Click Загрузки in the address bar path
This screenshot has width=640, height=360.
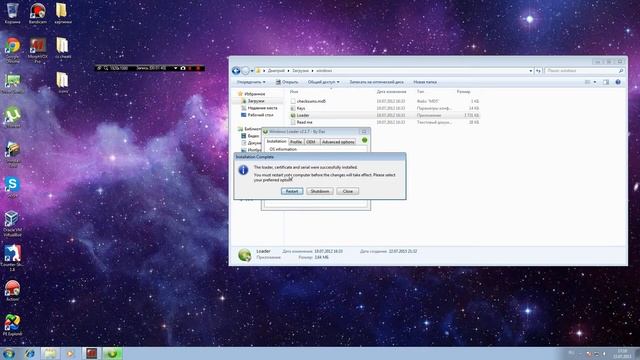(x=300, y=71)
